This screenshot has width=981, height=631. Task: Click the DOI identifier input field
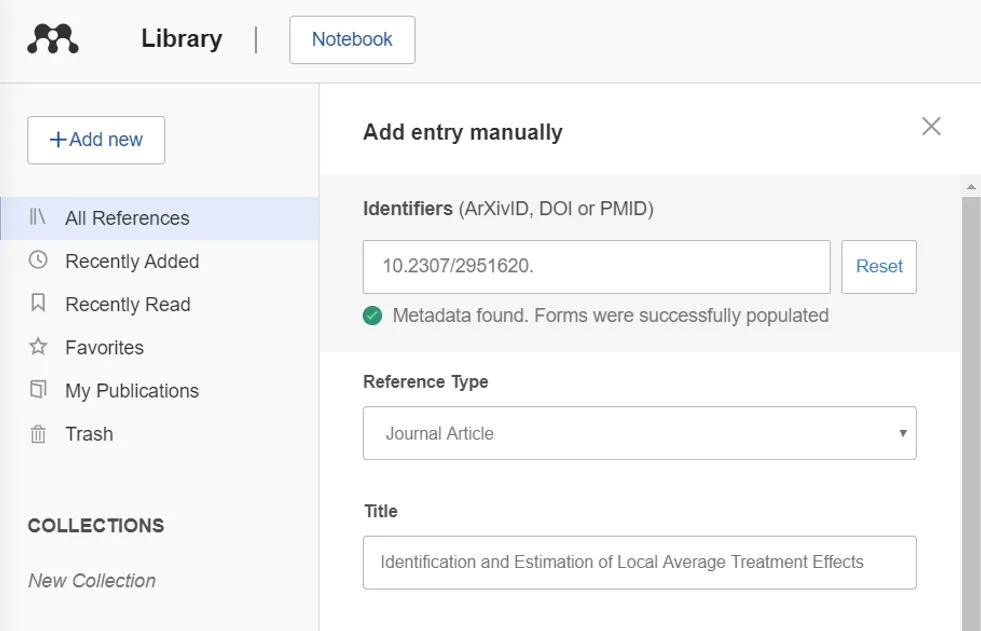(x=596, y=267)
